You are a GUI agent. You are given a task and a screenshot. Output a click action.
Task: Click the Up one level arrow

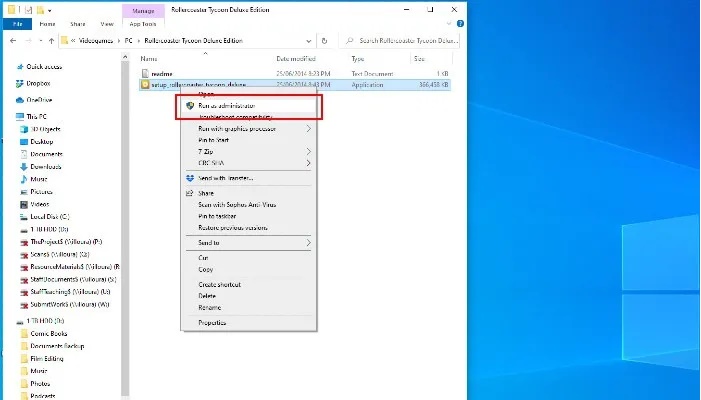click(51, 41)
